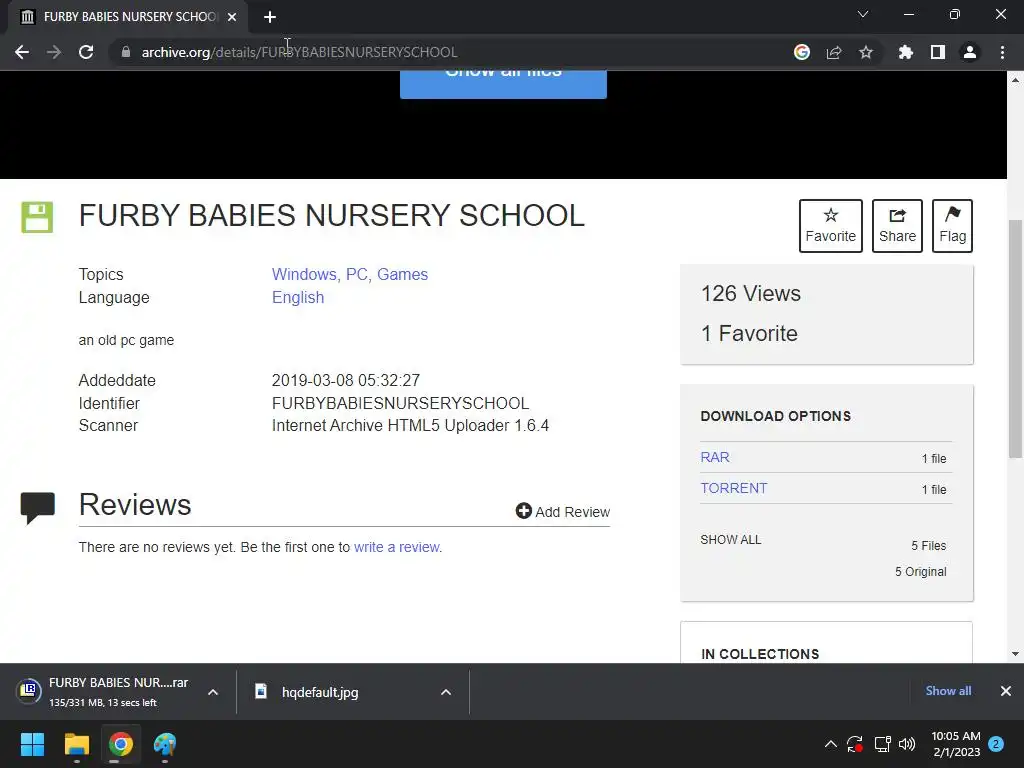This screenshot has height=768, width=1024.
Task: Close the downloads bar
Action: point(1006,690)
